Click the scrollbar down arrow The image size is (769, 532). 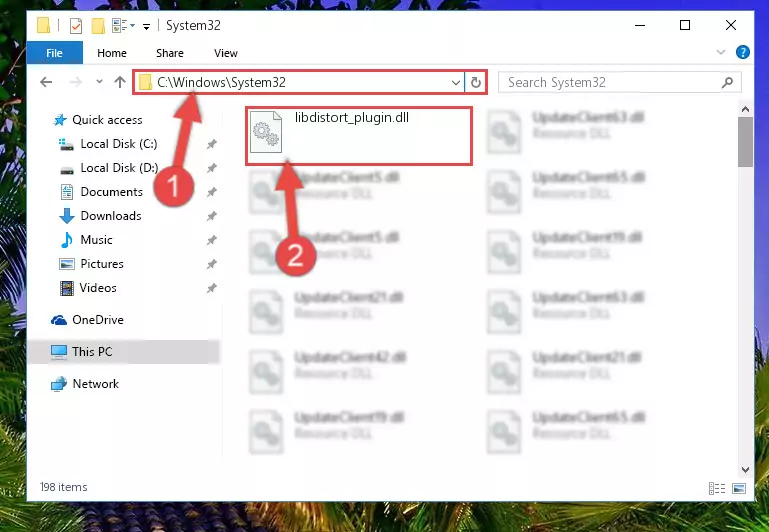[x=745, y=469]
